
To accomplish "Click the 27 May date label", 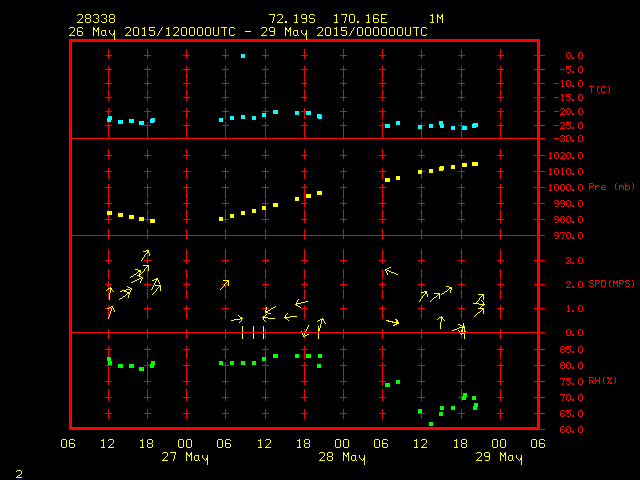I will pos(185,457).
